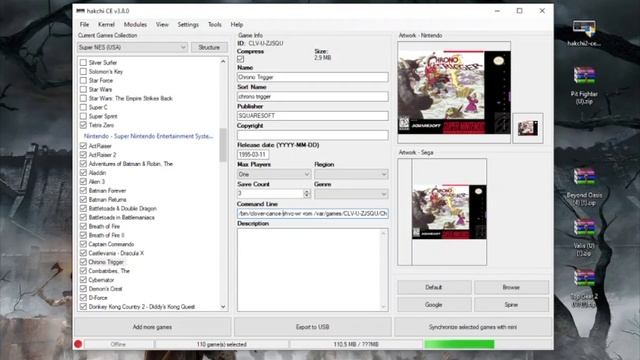The image size is (640, 360).
Task: Open the Genre dropdown
Action: [x=351, y=194]
